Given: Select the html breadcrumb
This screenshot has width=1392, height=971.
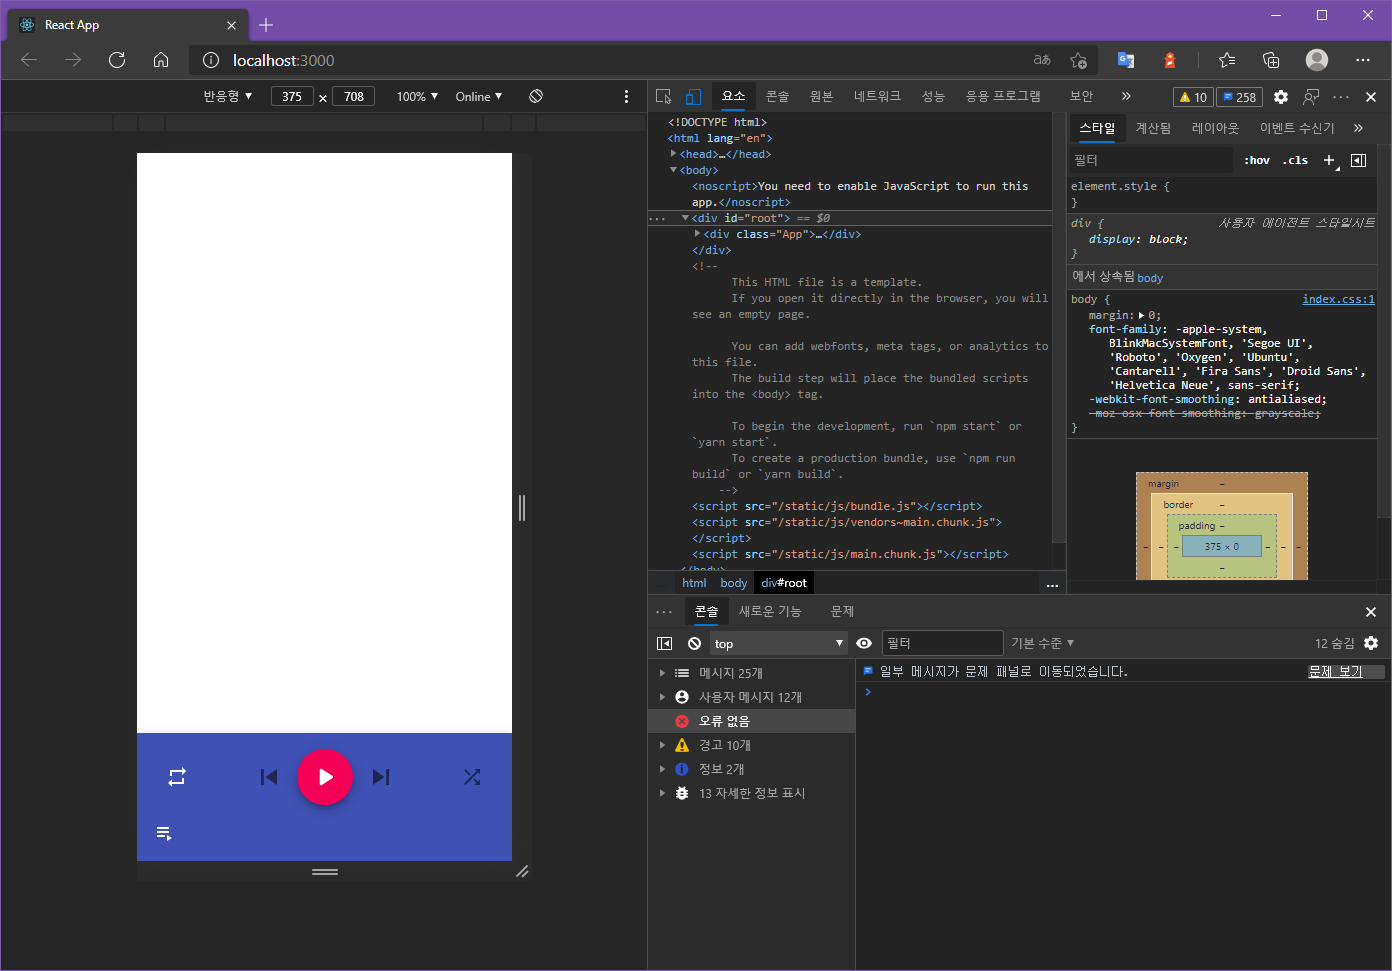Looking at the screenshot, I should tap(694, 583).
